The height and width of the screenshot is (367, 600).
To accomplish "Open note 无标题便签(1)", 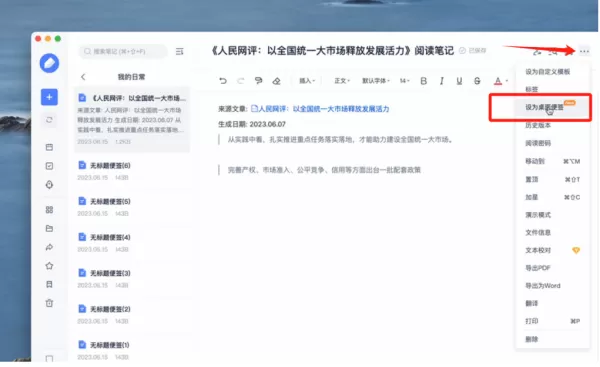I will tap(132, 350).
